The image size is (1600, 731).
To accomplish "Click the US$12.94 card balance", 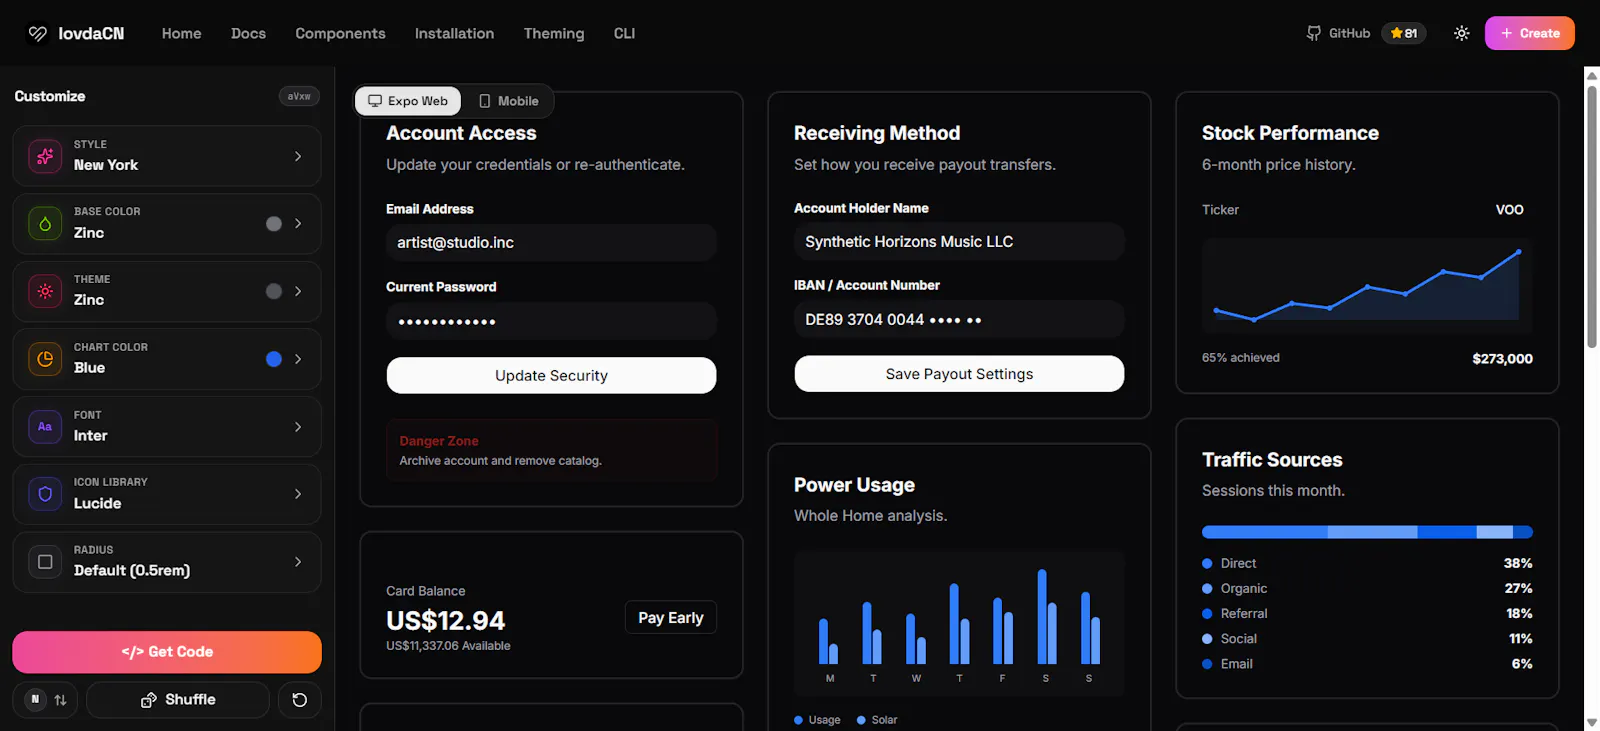I will click(446, 620).
